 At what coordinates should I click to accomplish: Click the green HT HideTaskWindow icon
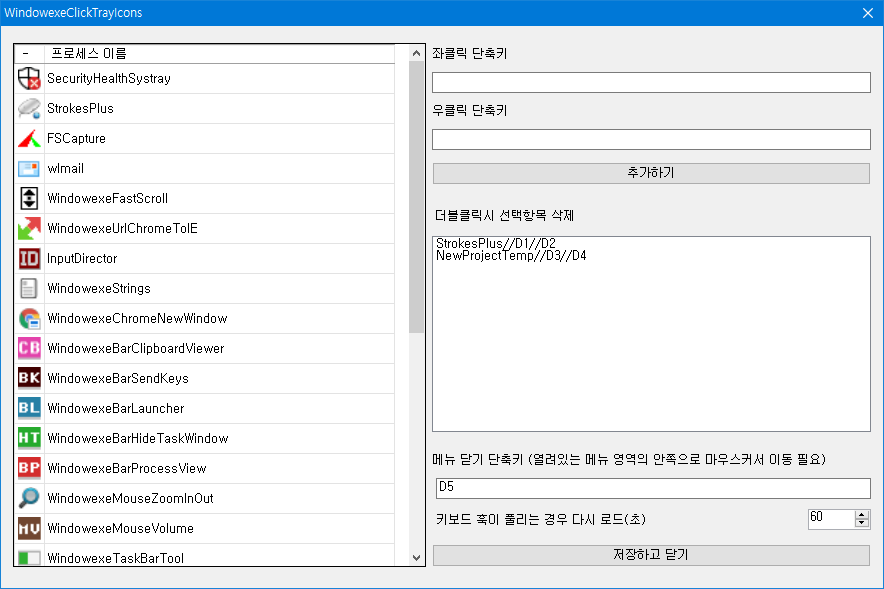[29, 438]
